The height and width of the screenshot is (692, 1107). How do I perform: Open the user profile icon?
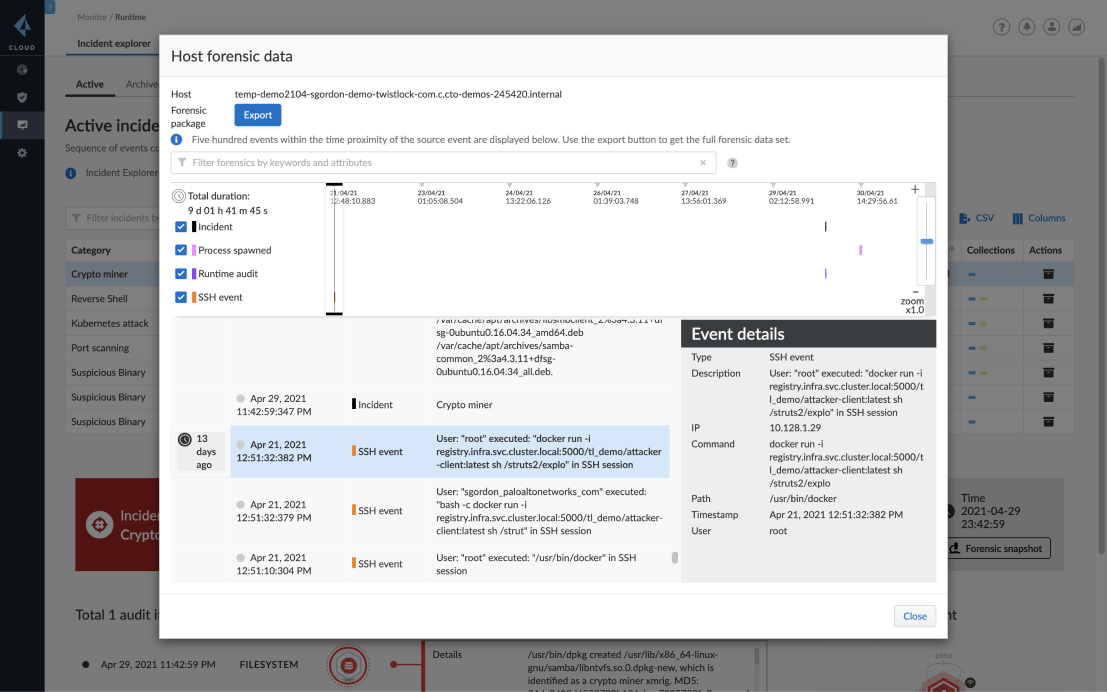[x=1052, y=28]
